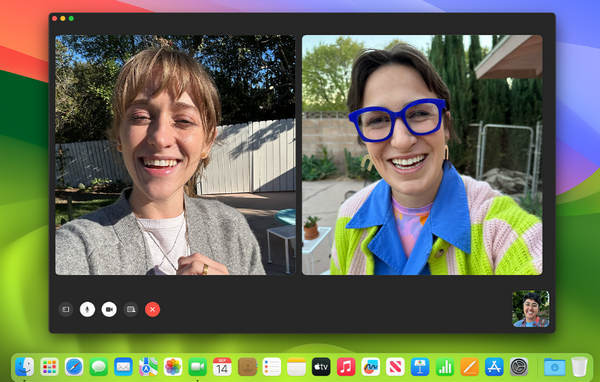The image size is (600, 382).
Task: Open the Notes app in the Dock
Action: pyautogui.click(x=297, y=367)
